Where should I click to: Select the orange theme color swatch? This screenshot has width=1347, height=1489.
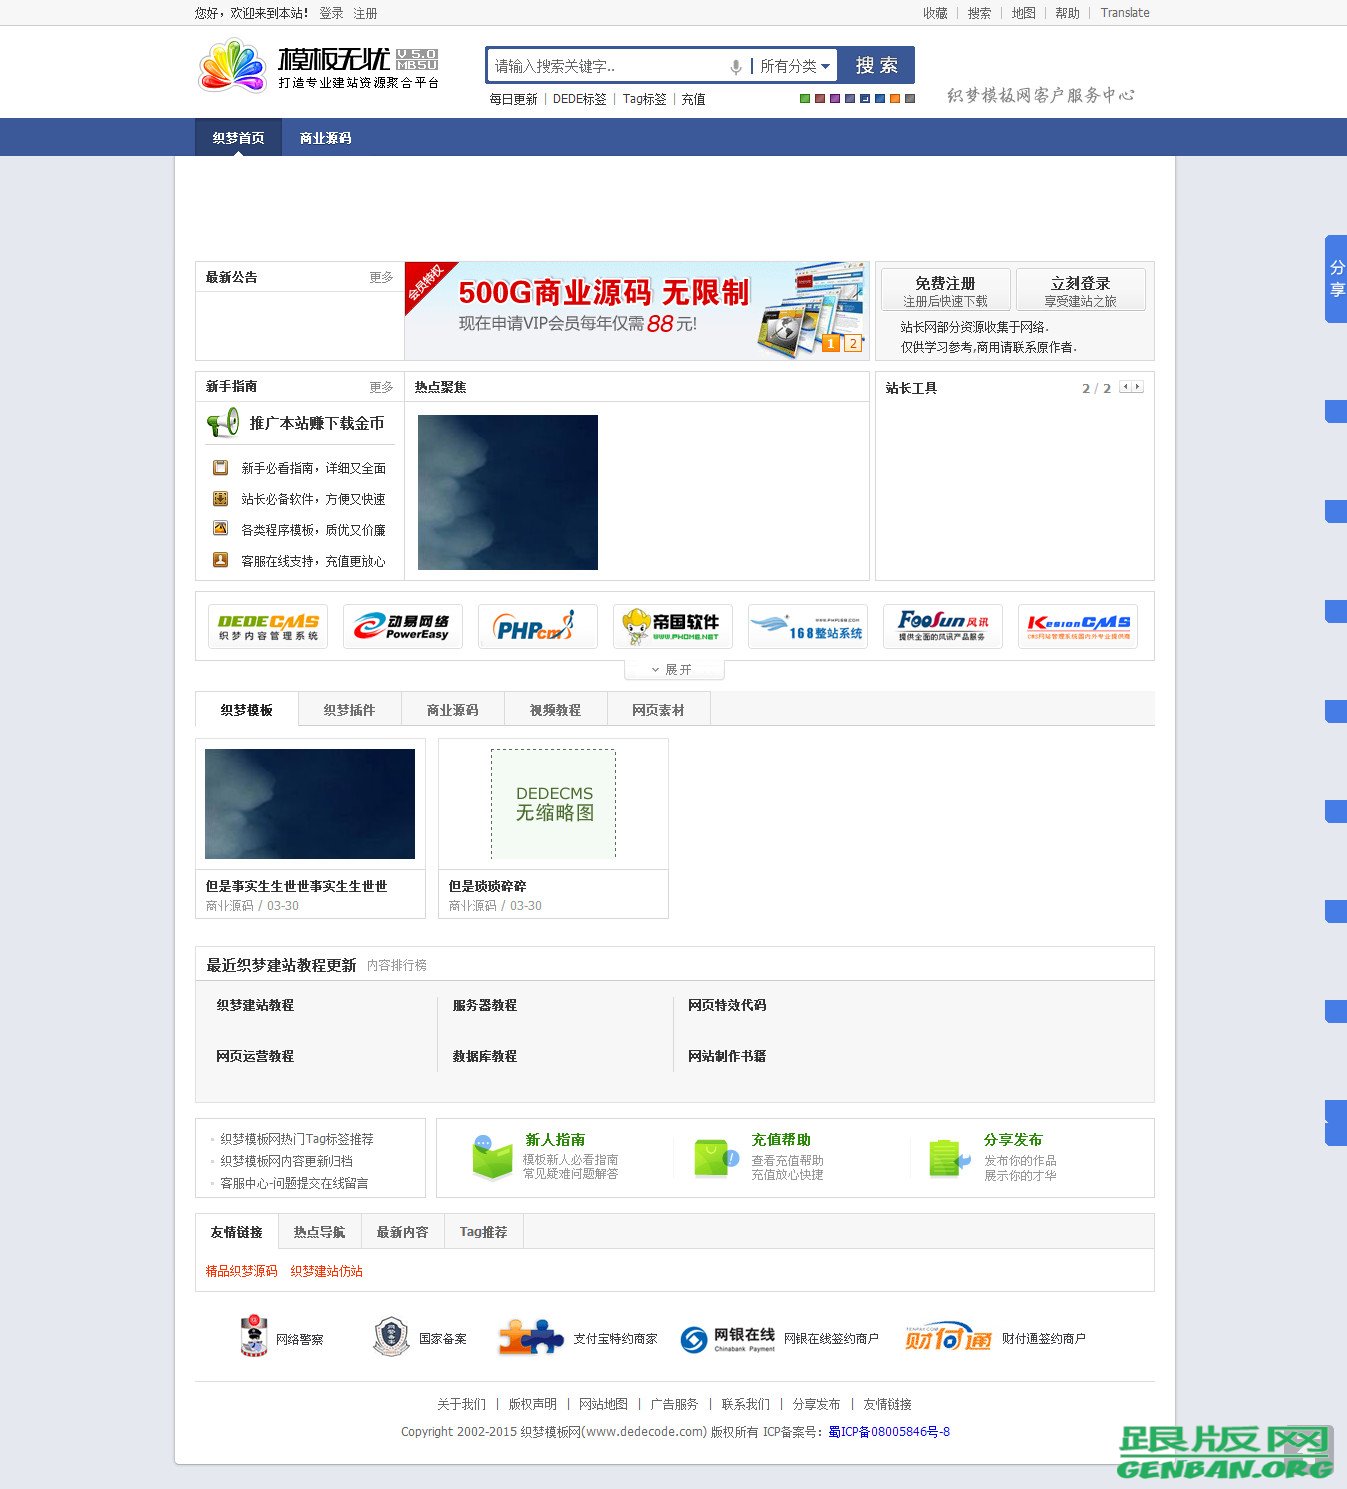[x=894, y=99]
